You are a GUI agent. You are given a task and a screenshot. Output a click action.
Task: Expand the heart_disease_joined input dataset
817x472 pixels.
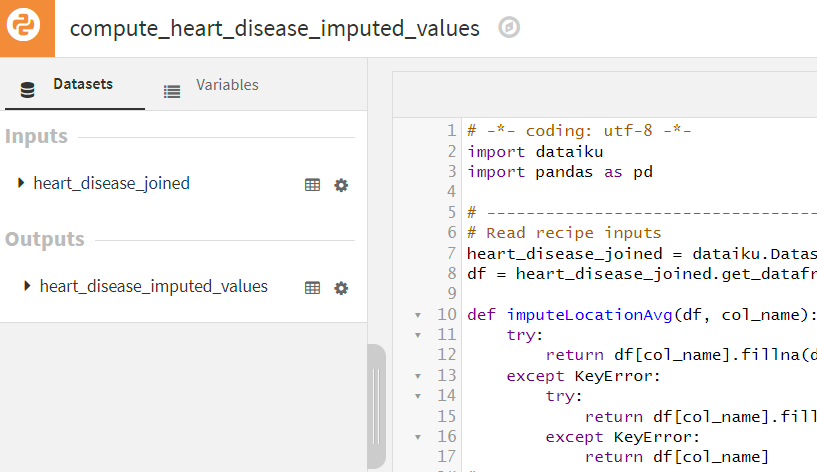coord(21,183)
